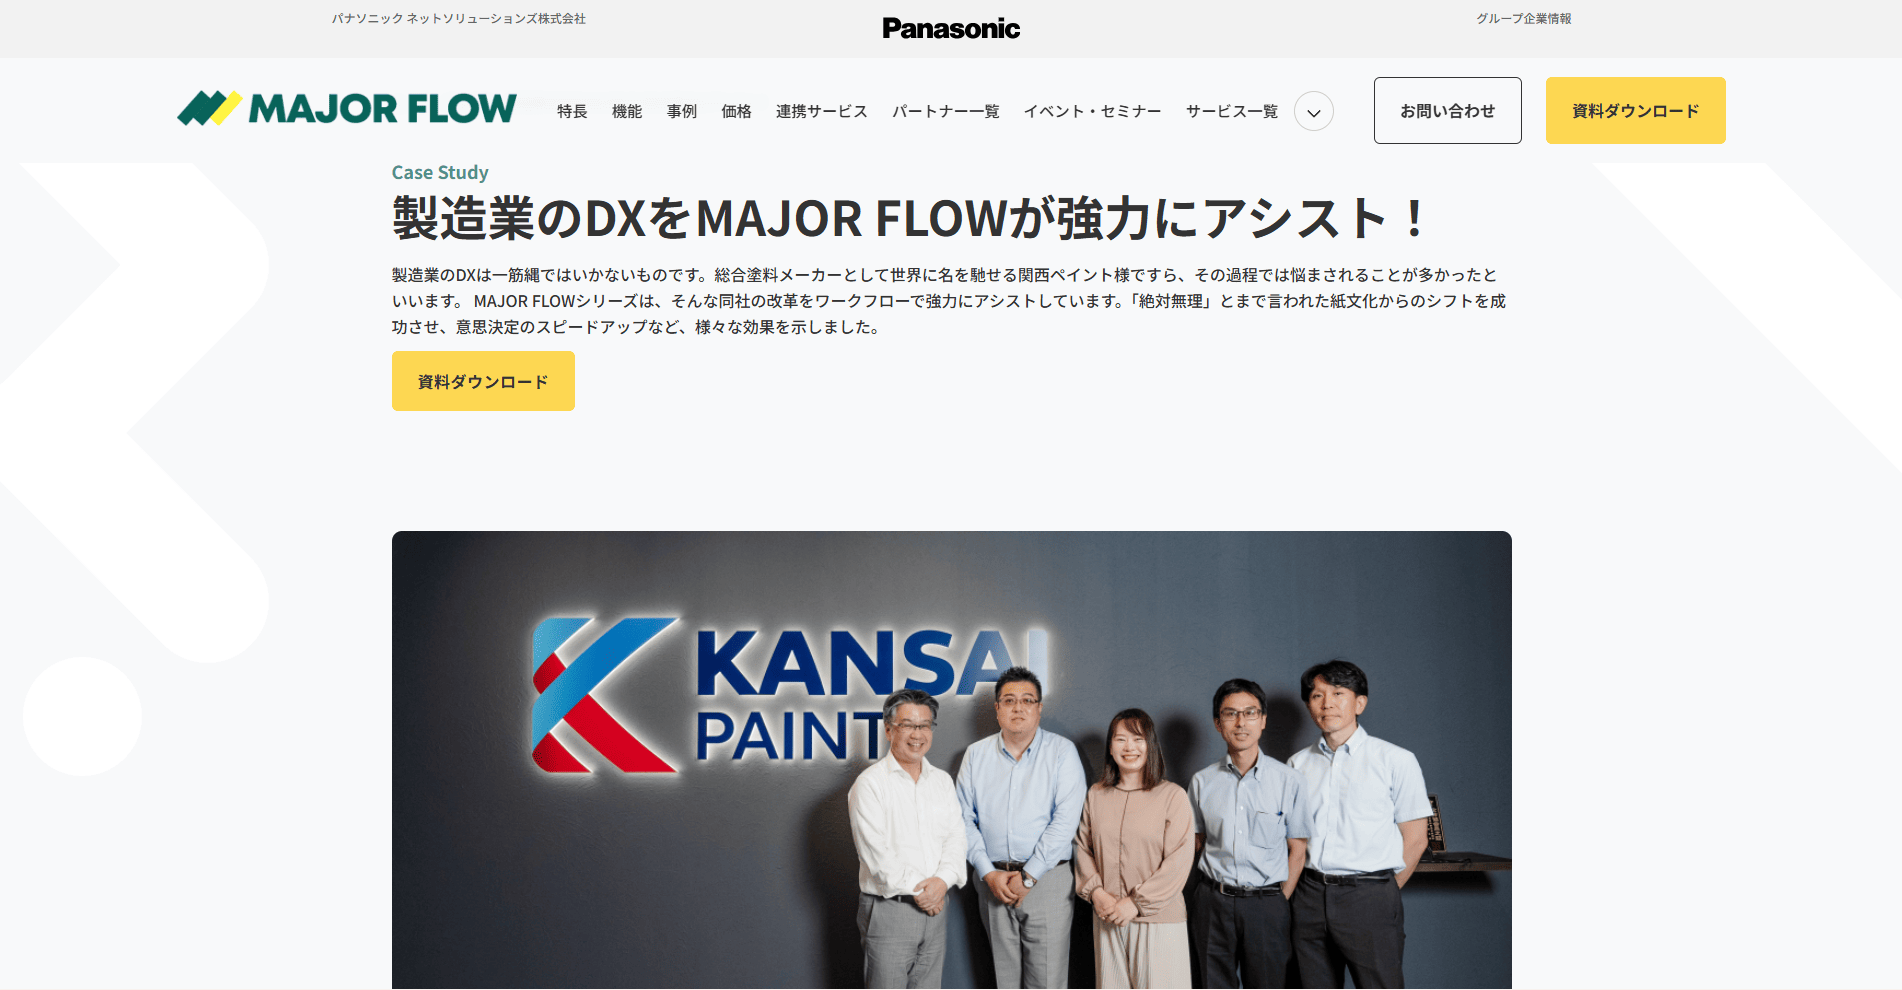Go to 事例 in navigation
The height and width of the screenshot is (990, 1902).
click(x=682, y=111)
